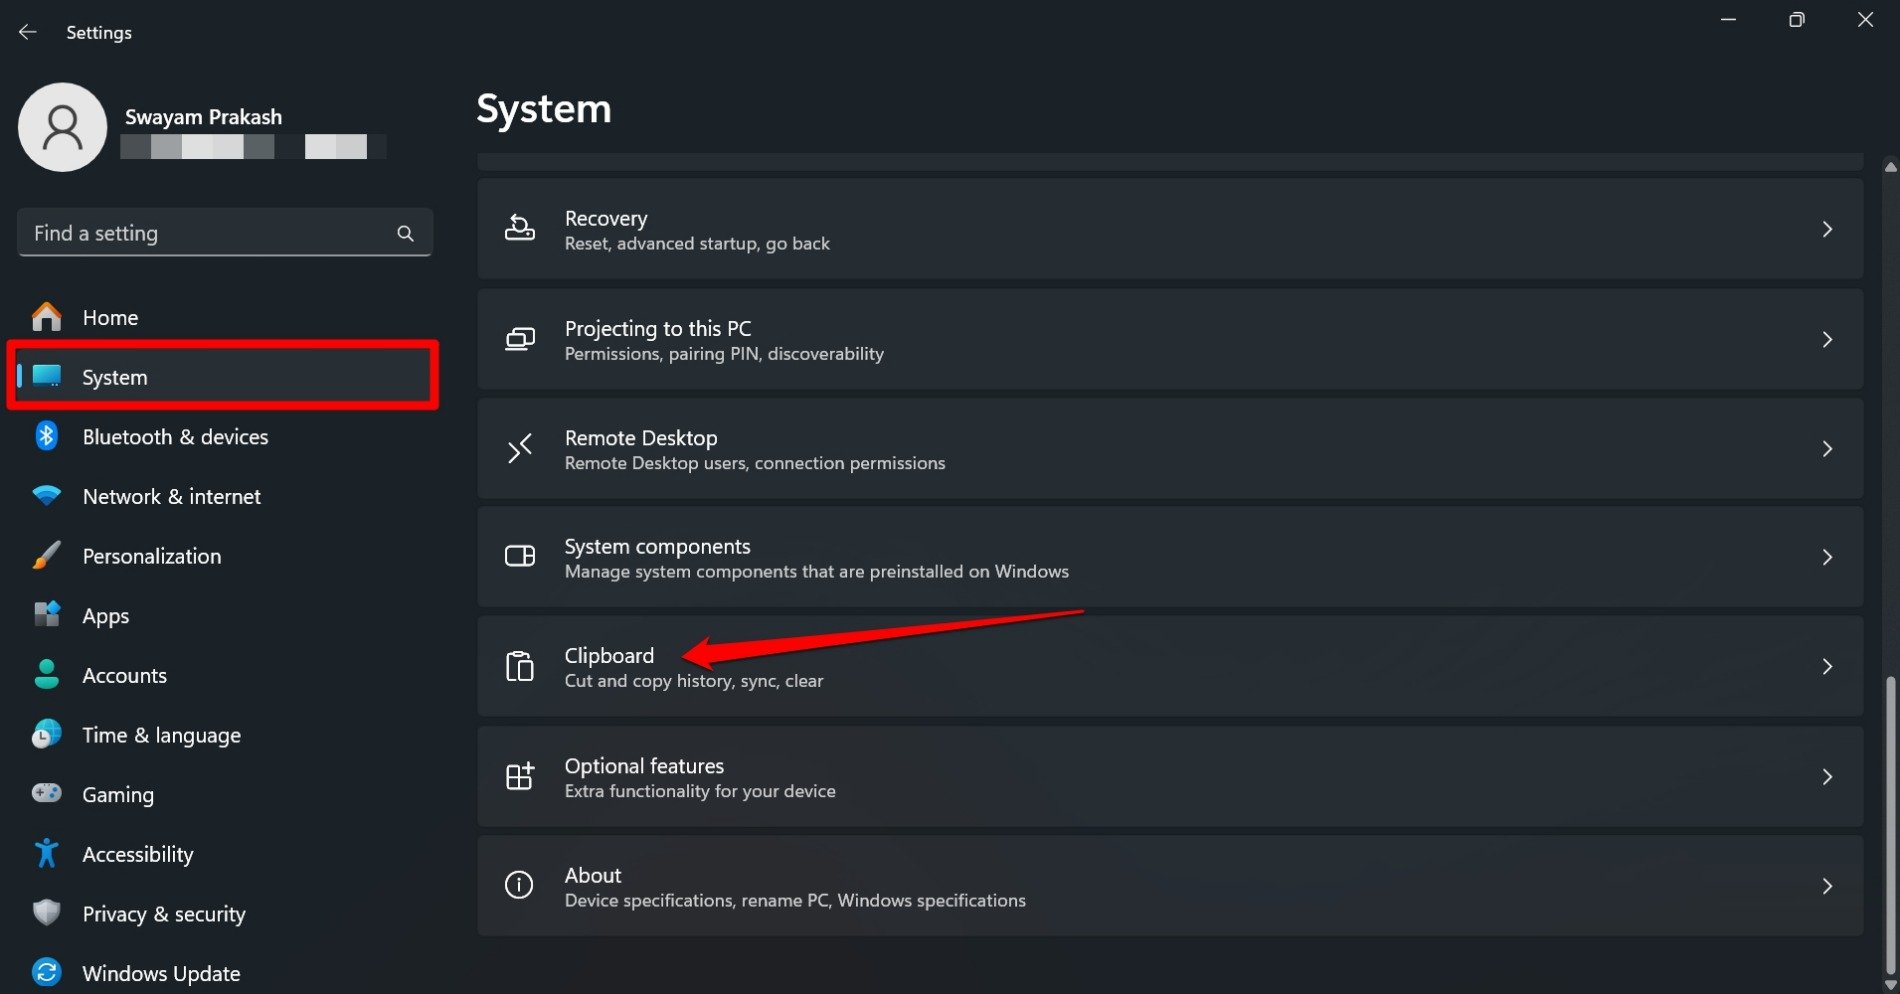Click the search magnifier icon

point(405,233)
